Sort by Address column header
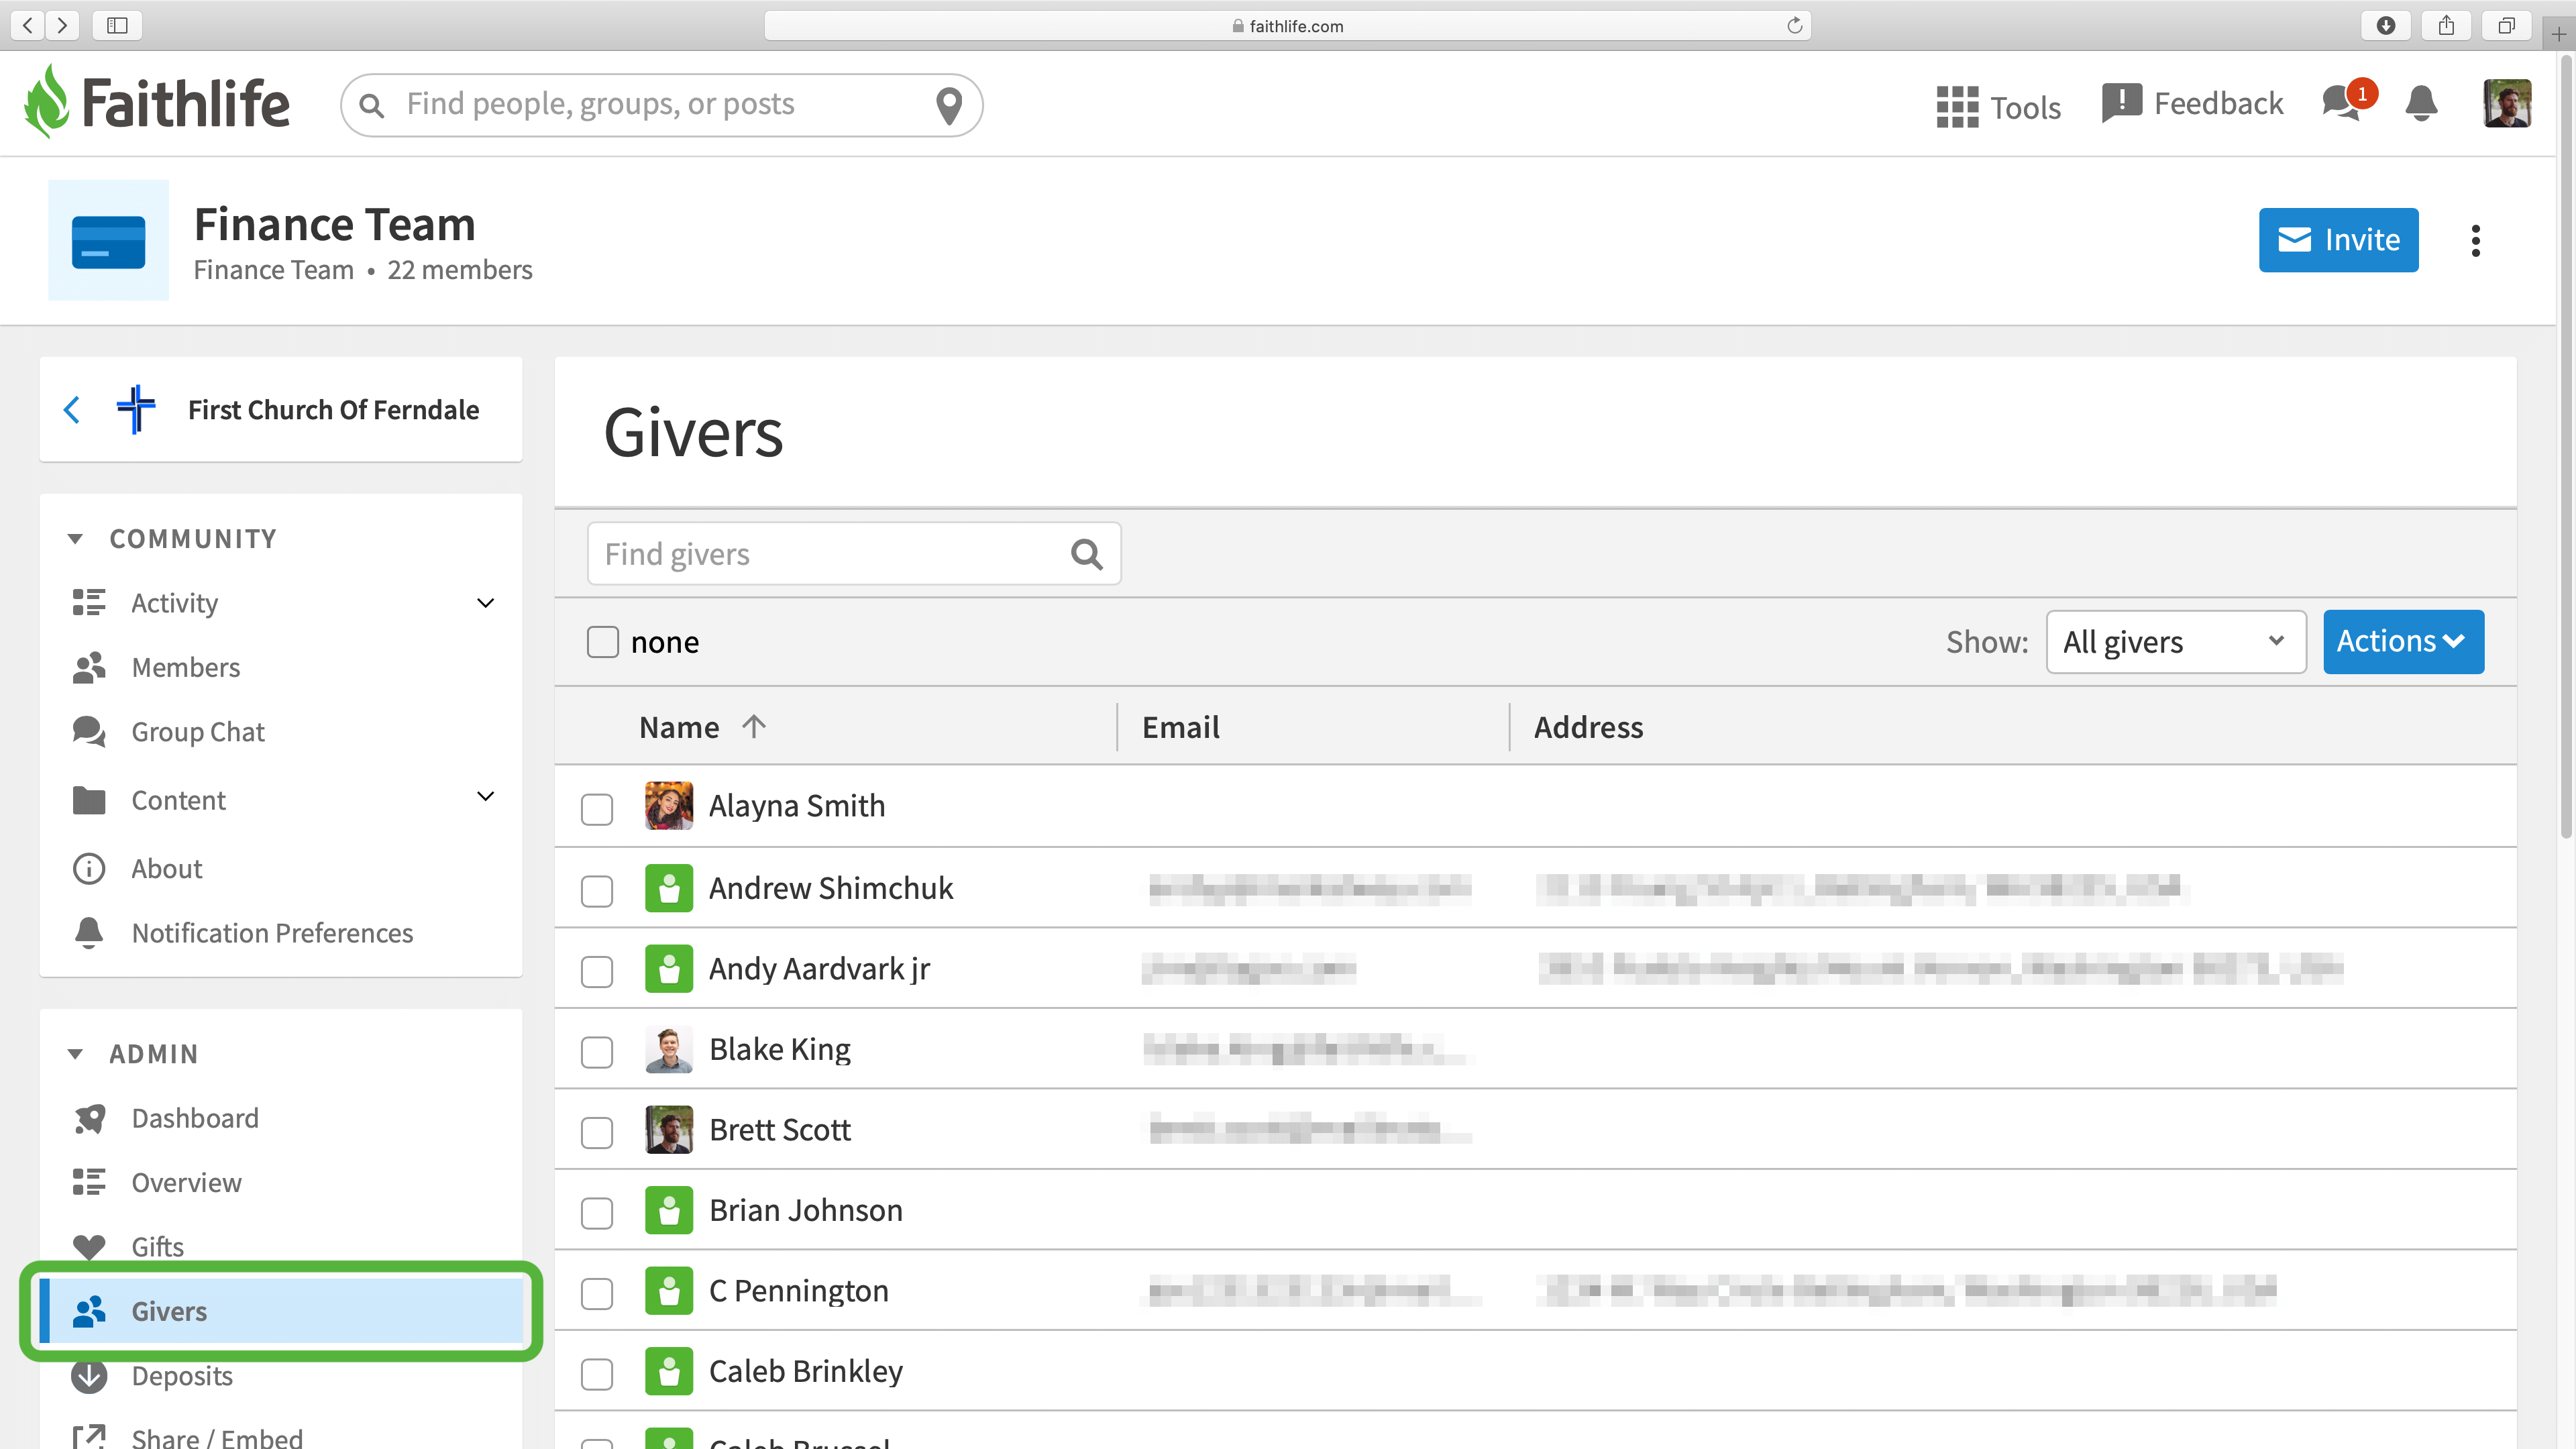The height and width of the screenshot is (1449, 2576). 1588,727
